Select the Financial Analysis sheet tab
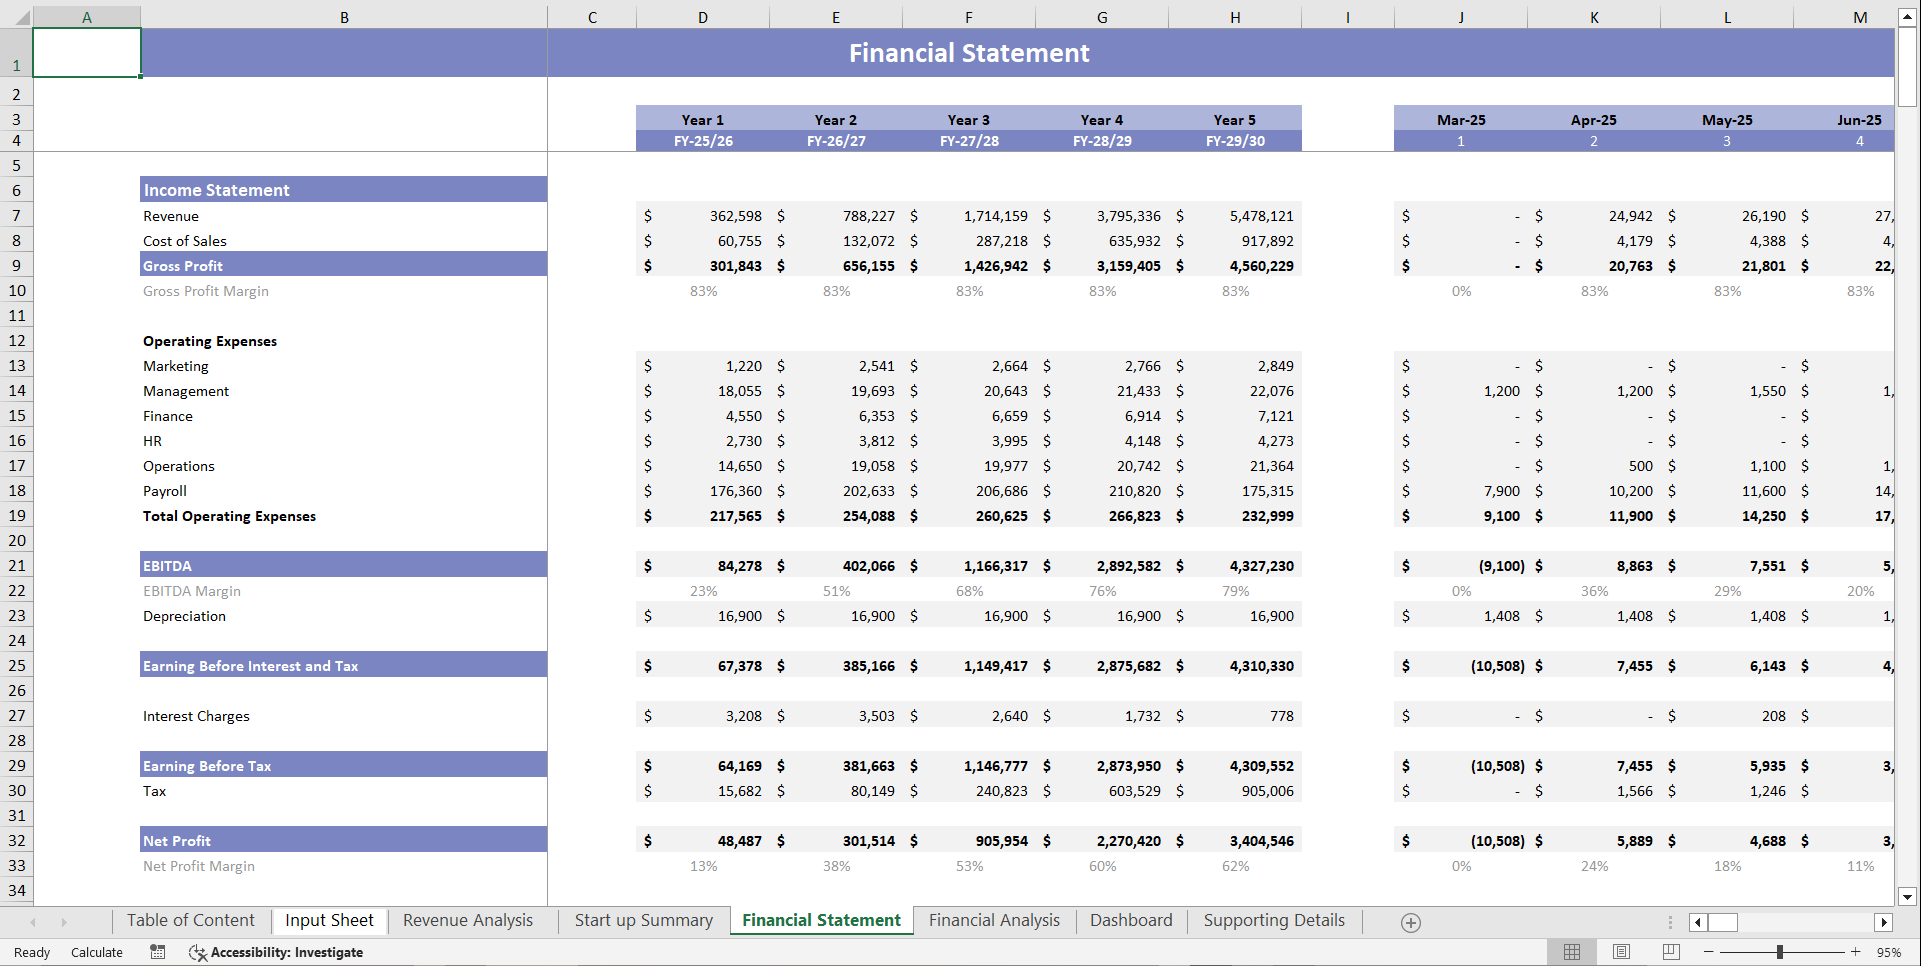 pos(993,920)
